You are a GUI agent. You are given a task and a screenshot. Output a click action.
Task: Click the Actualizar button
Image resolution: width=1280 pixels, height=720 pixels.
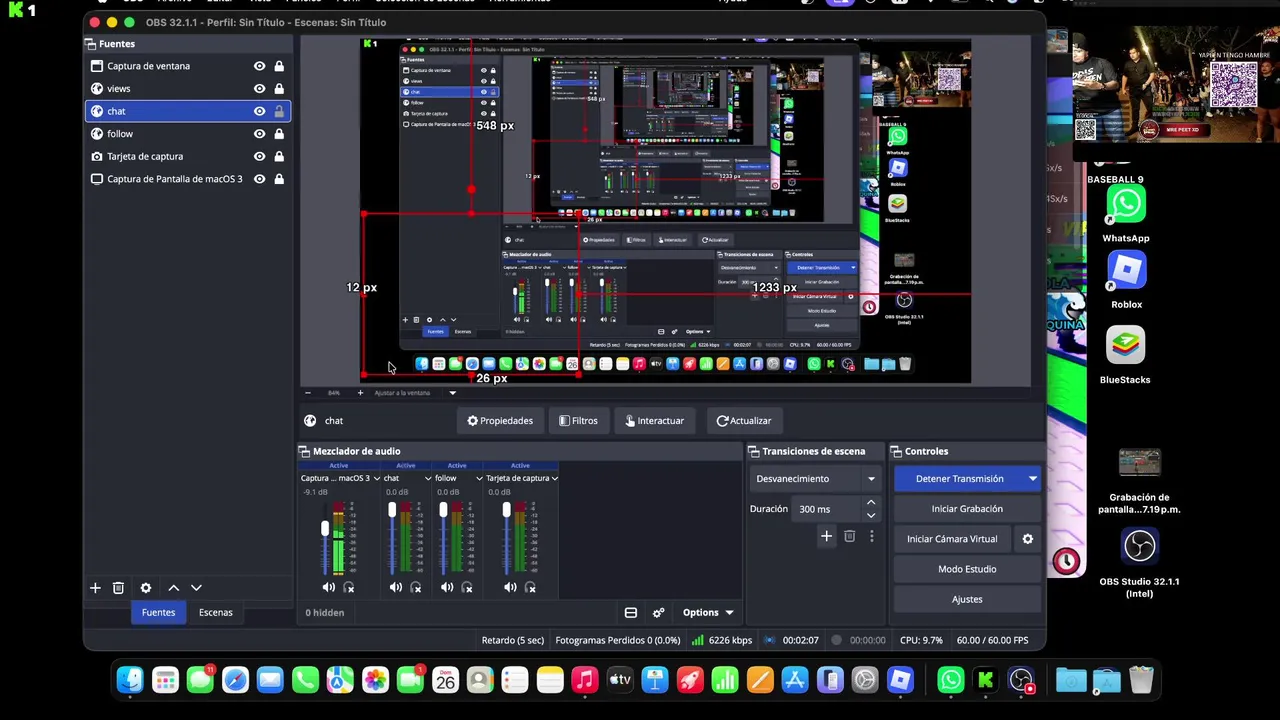click(744, 421)
